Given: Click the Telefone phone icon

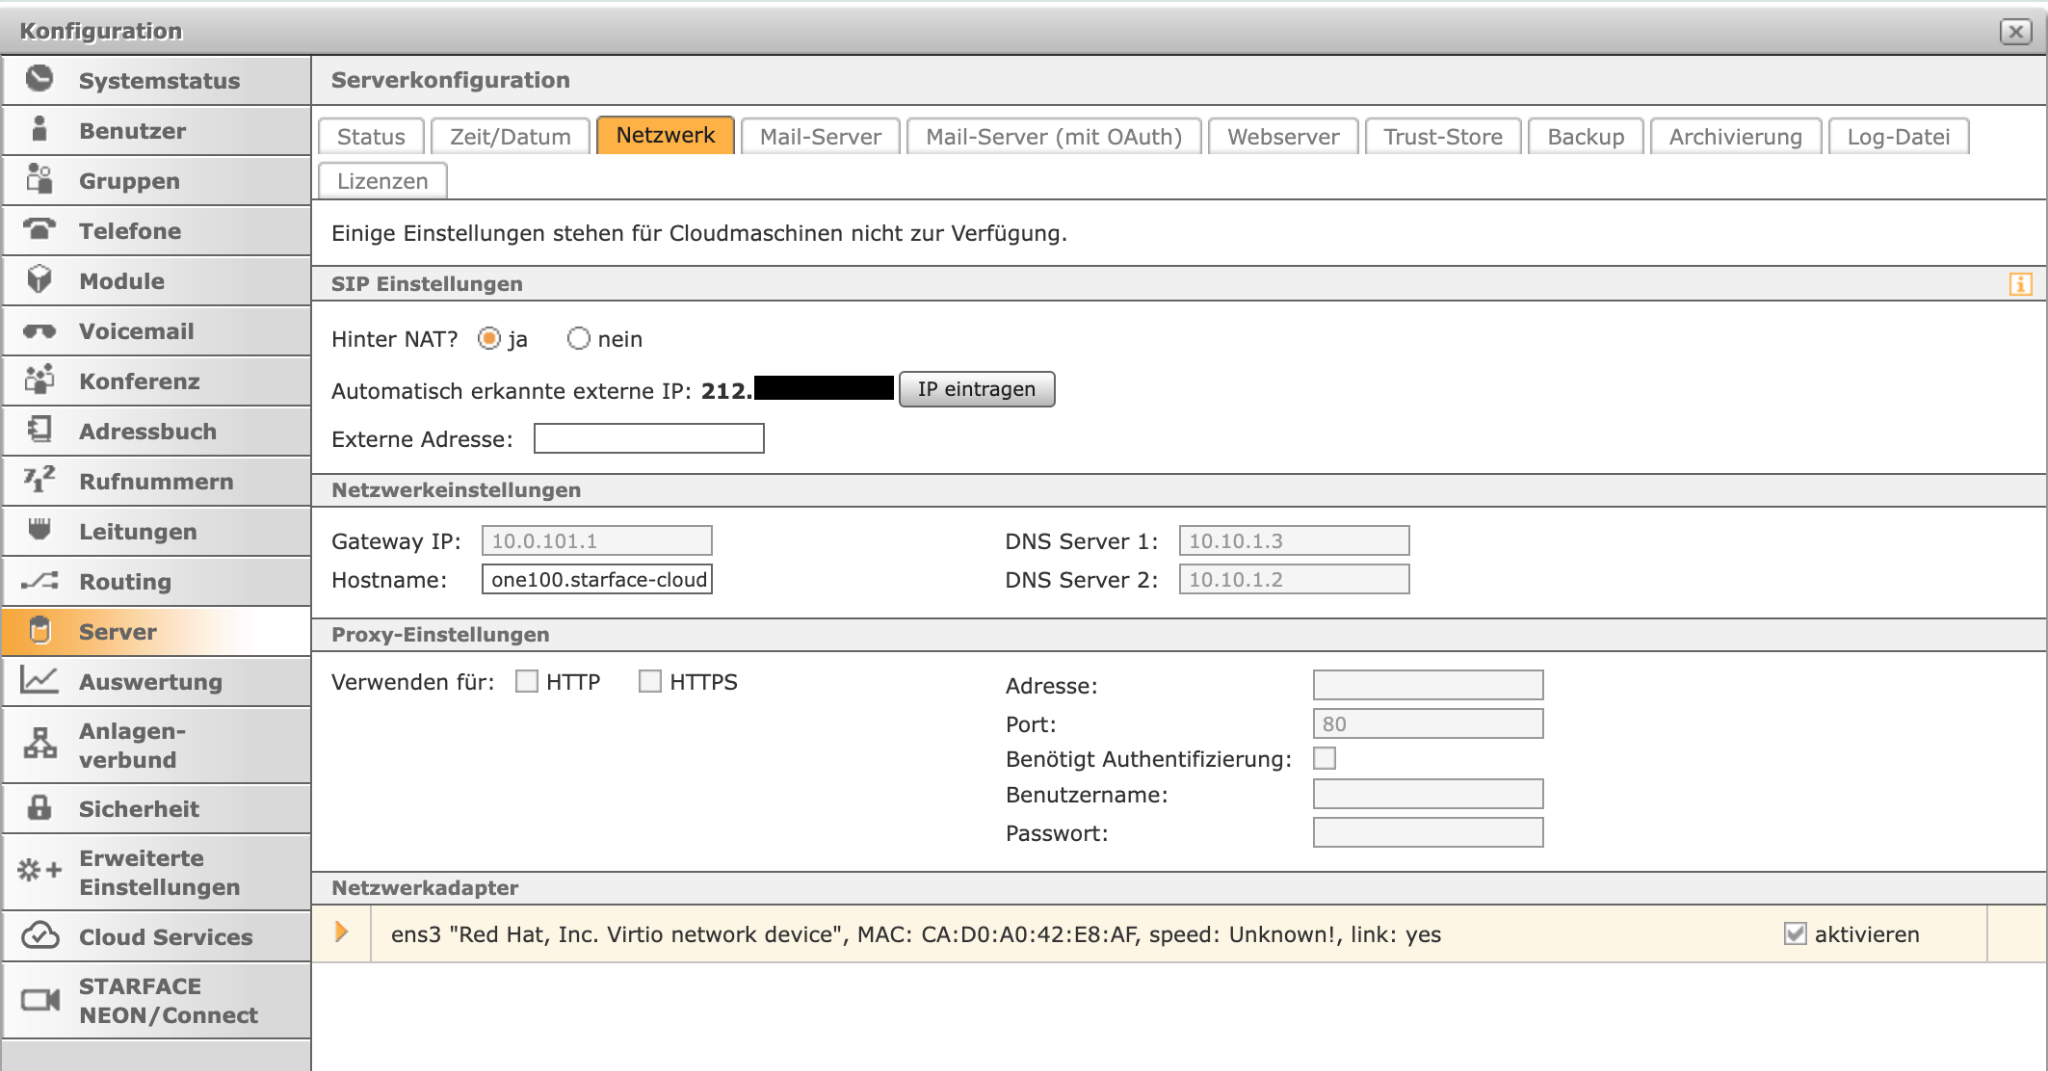Looking at the screenshot, I should click(x=40, y=229).
